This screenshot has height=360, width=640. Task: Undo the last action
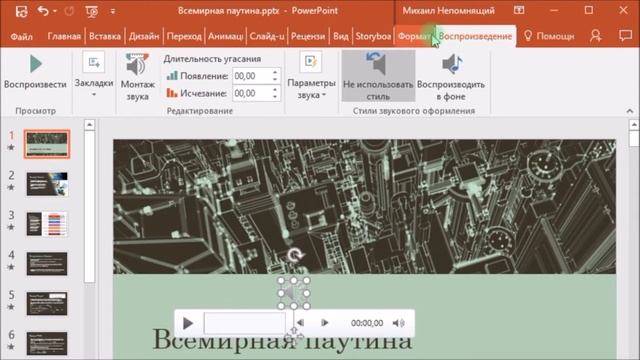click(x=42, y=11)
